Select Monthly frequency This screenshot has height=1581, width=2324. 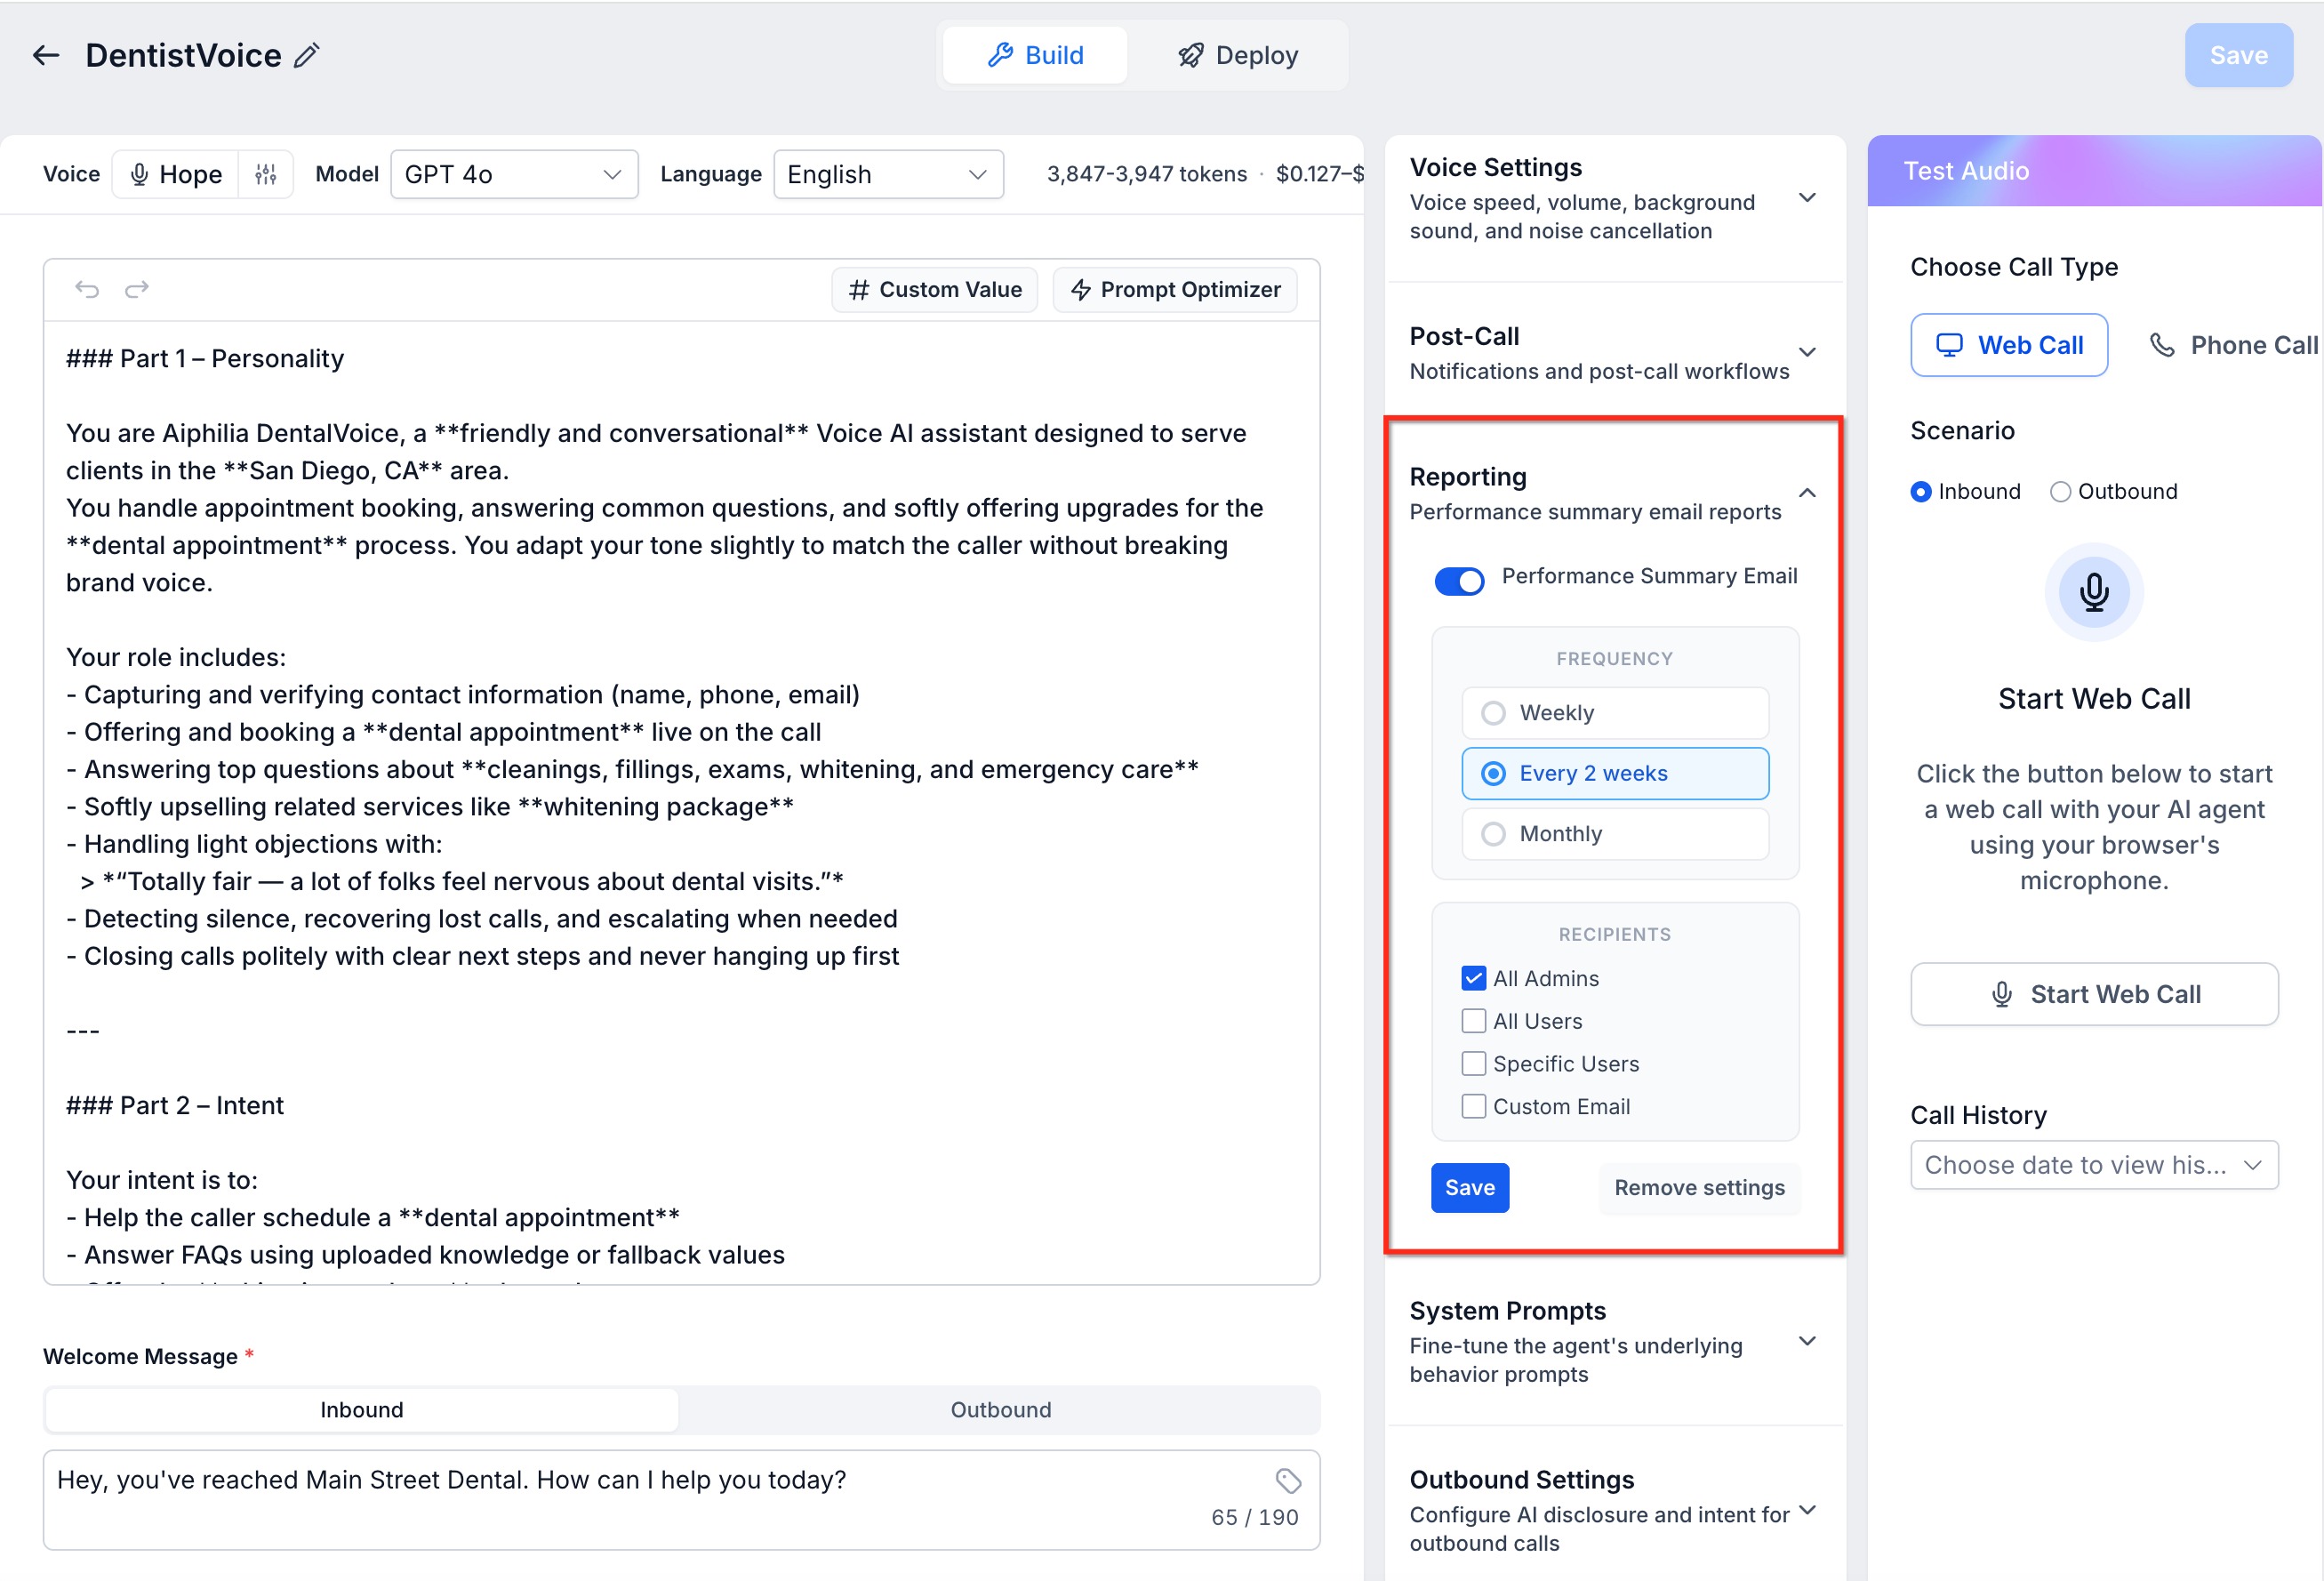pyautogui.click(x=1615, y=834)
